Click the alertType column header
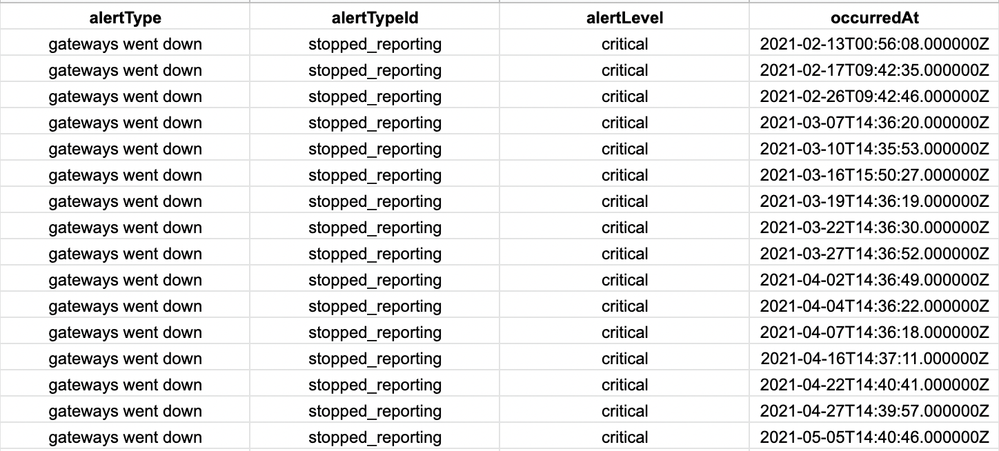 pyautogui.click(x=125, y=17)
